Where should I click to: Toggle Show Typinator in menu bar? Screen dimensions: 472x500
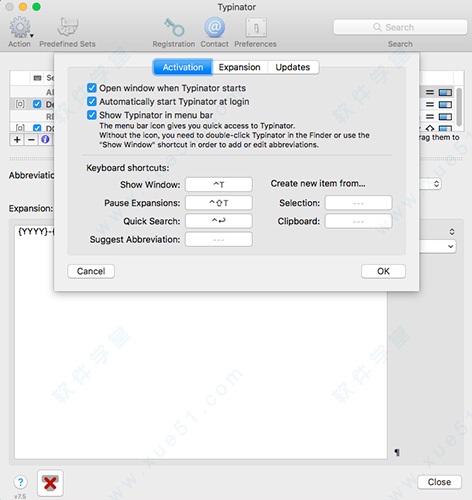92,115
